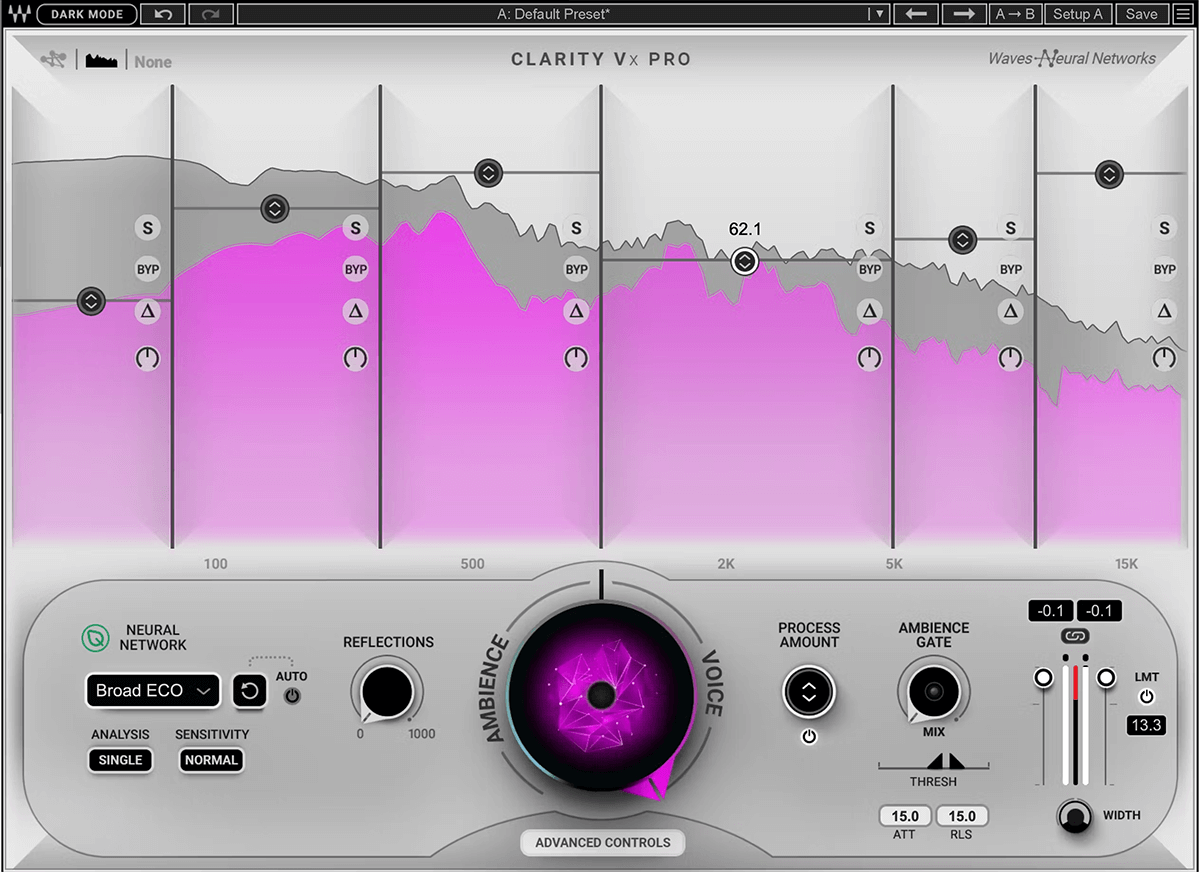
Task: Click the Delta monitor icon on the 500Hz band
Action: coord(577,311)
